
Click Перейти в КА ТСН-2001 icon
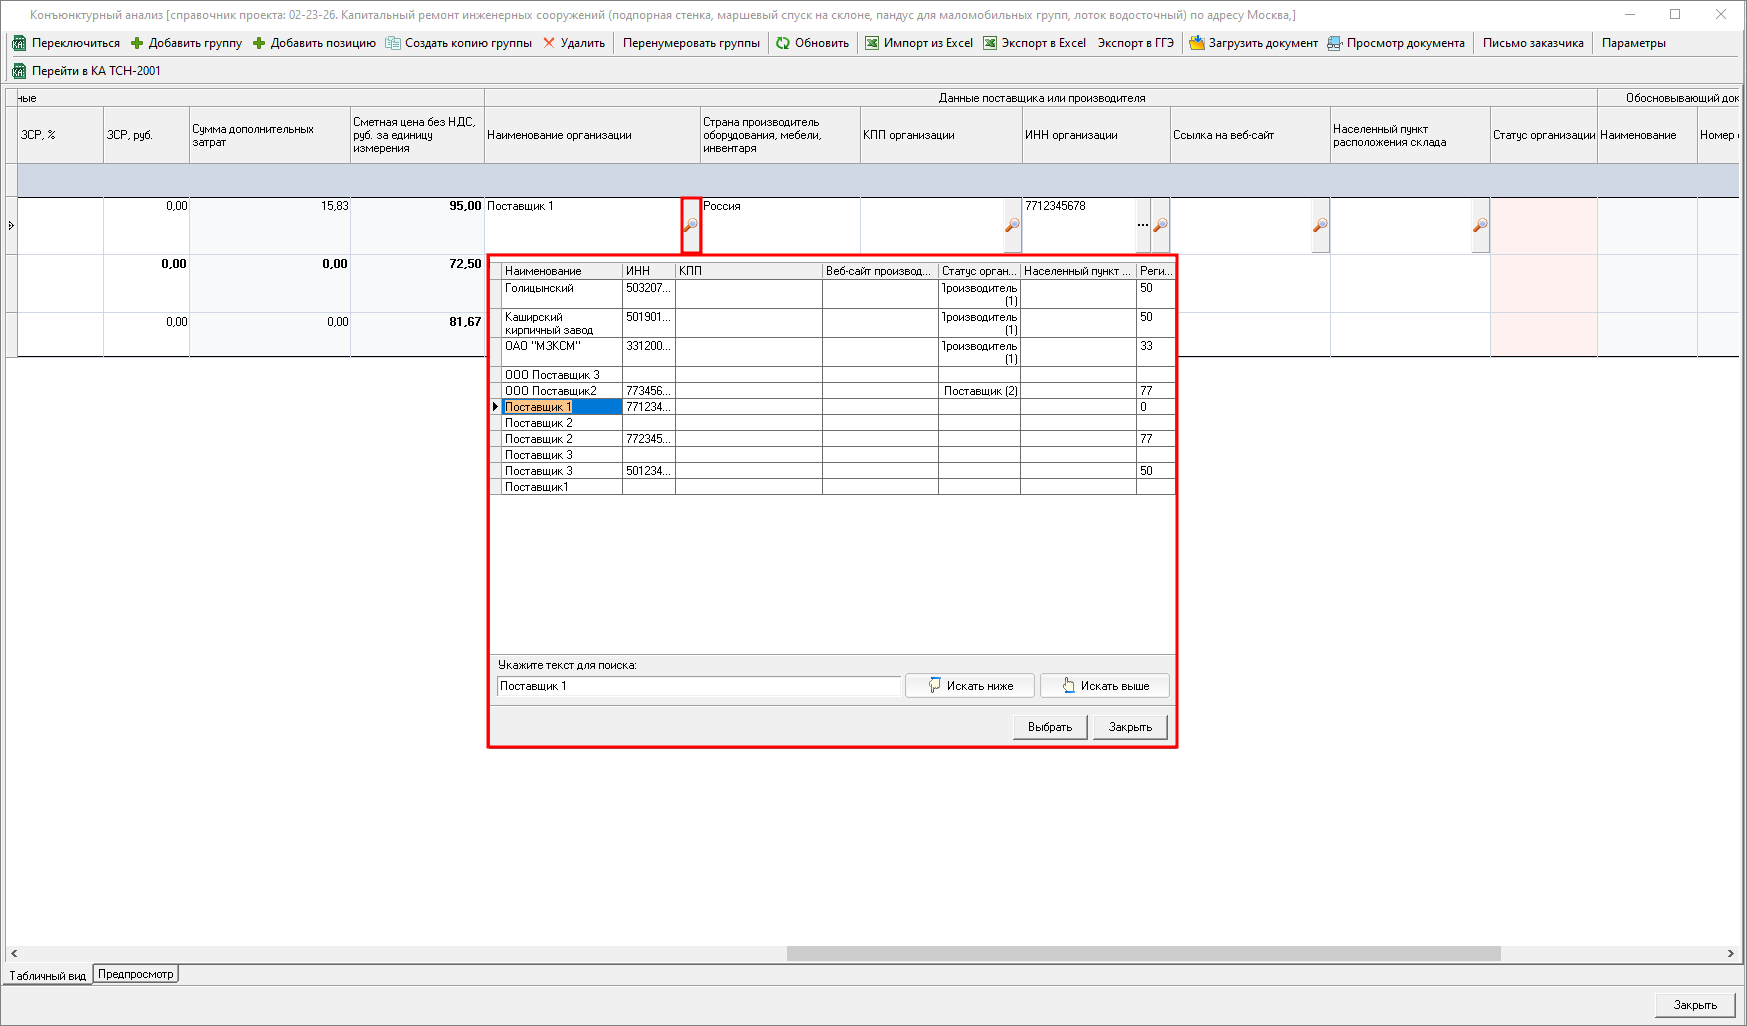pos(19,71)
